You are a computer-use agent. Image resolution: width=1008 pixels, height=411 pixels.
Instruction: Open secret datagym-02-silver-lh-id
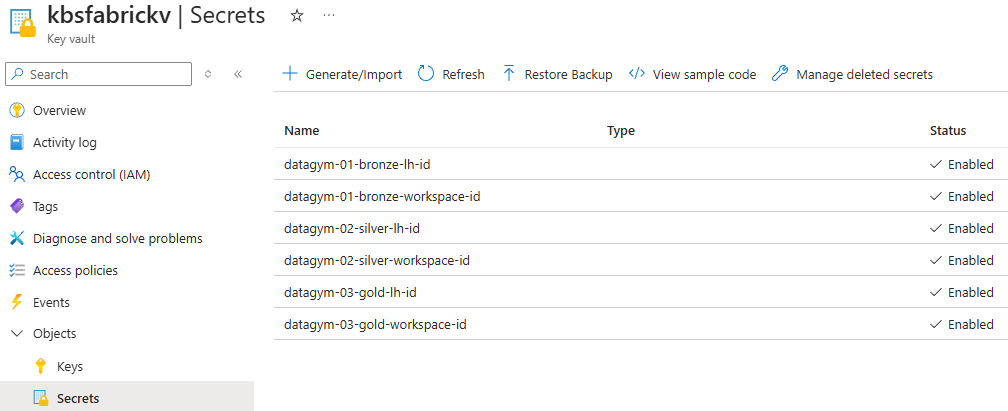352,228
